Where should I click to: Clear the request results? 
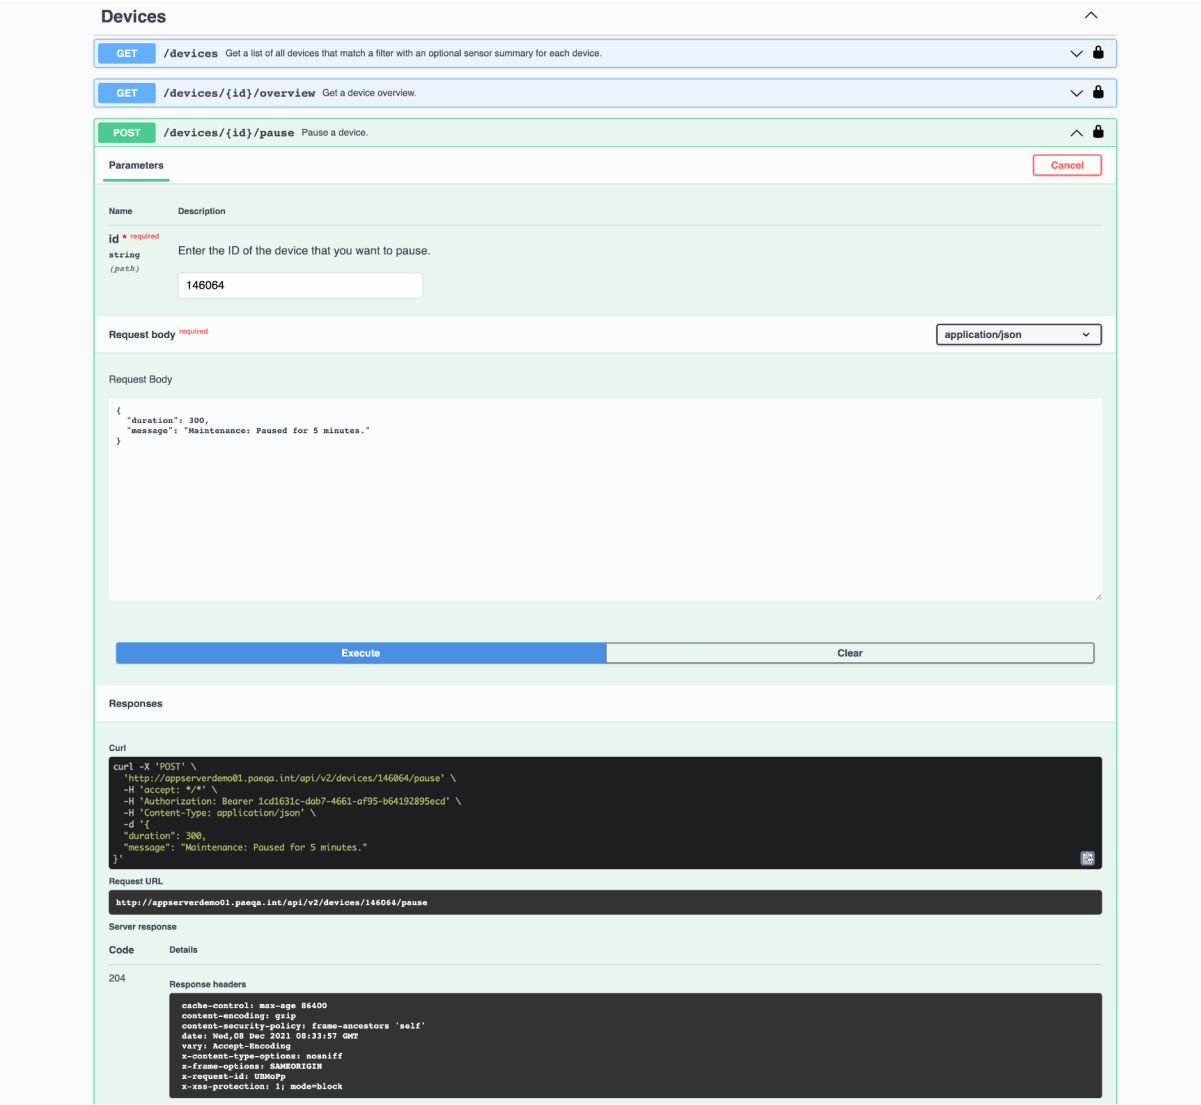pyautogui.click(x=849, y=652)
